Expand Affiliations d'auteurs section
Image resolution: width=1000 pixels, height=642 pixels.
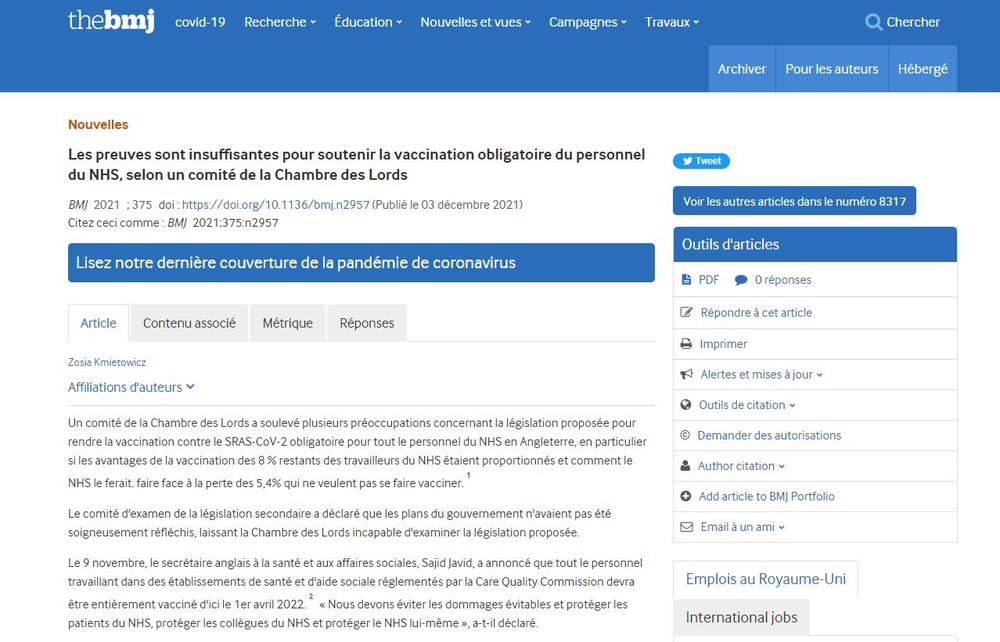point(131,387)
